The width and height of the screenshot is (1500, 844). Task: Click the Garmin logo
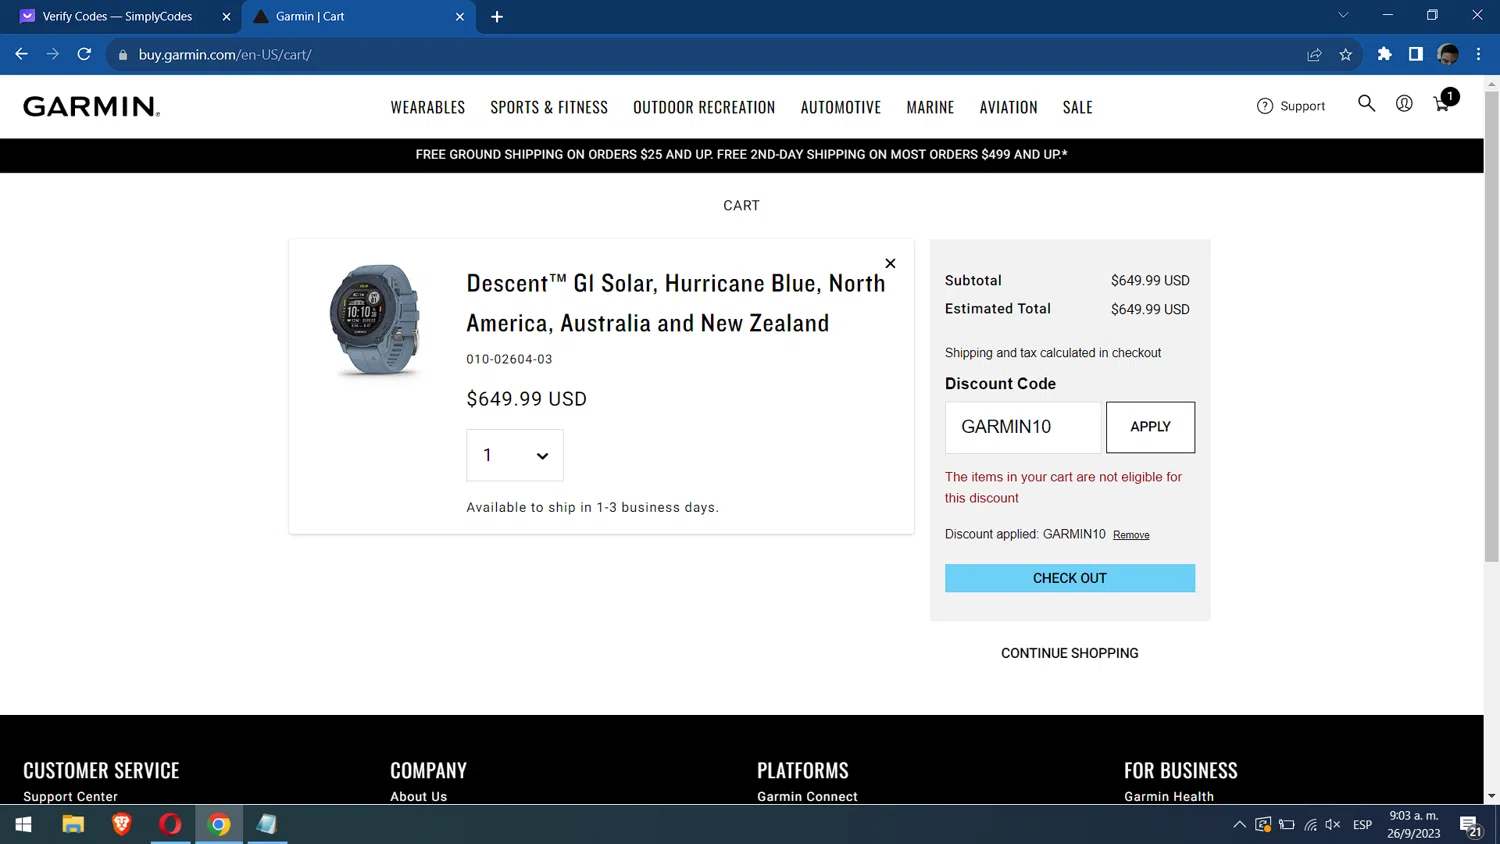pos(91,106)
